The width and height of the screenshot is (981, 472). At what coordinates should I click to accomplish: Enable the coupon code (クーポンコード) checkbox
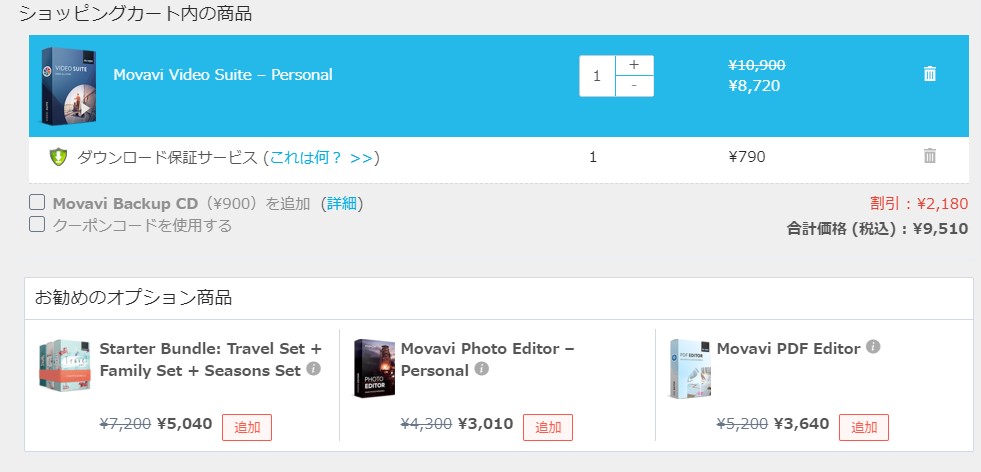pyautogui.click(x=37, y=224)
